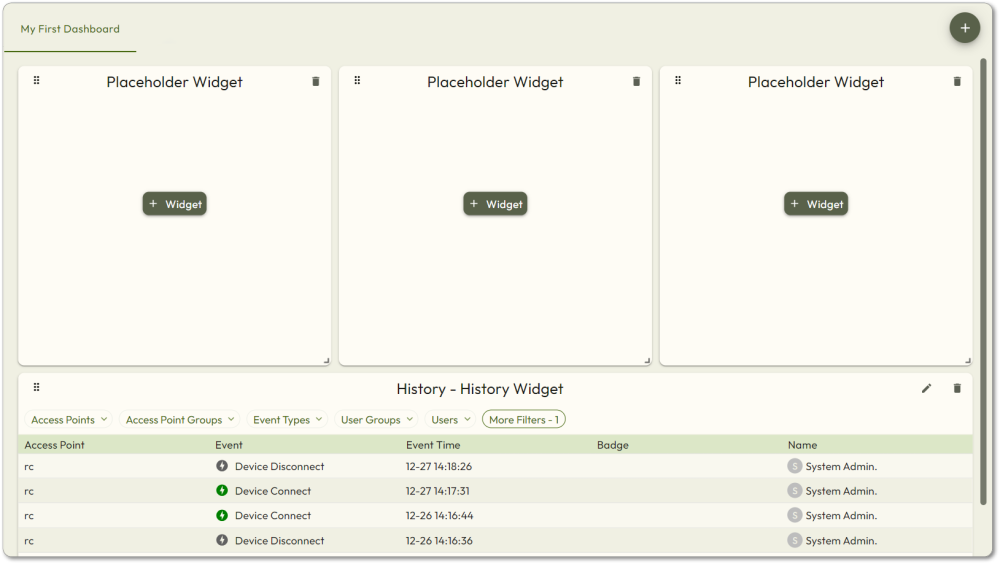The image size is (1000, 564).
Task: Click rc access point in 14:18:26 row
Action: [x=29, y=467]
